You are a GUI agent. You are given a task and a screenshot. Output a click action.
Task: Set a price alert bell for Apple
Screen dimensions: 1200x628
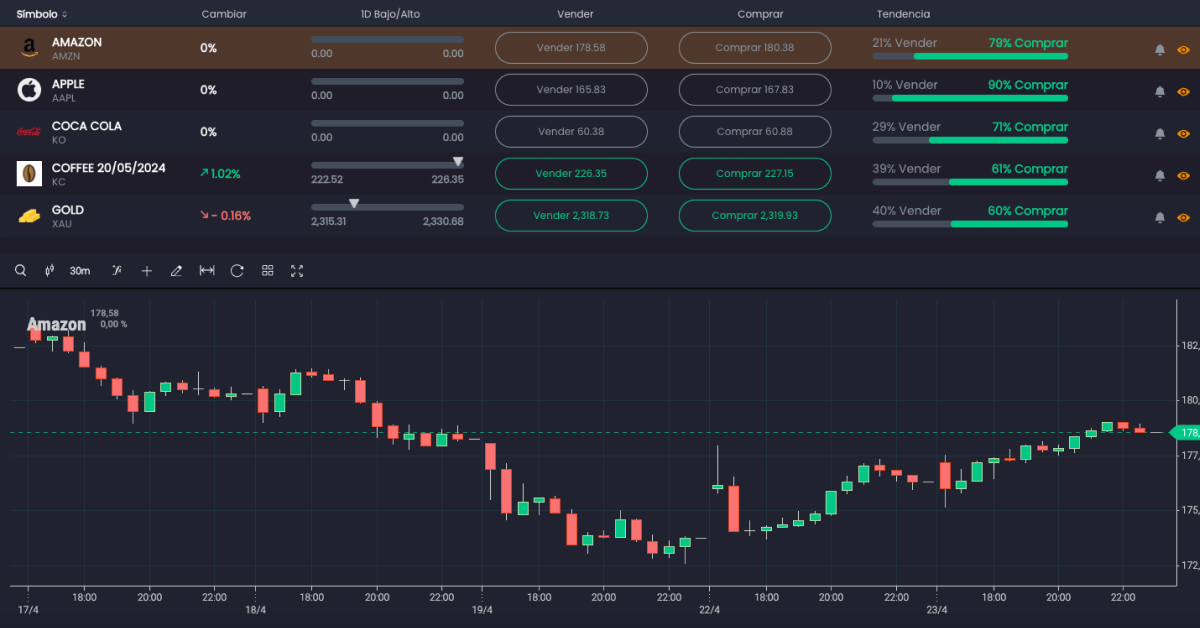pos(1160,90)
